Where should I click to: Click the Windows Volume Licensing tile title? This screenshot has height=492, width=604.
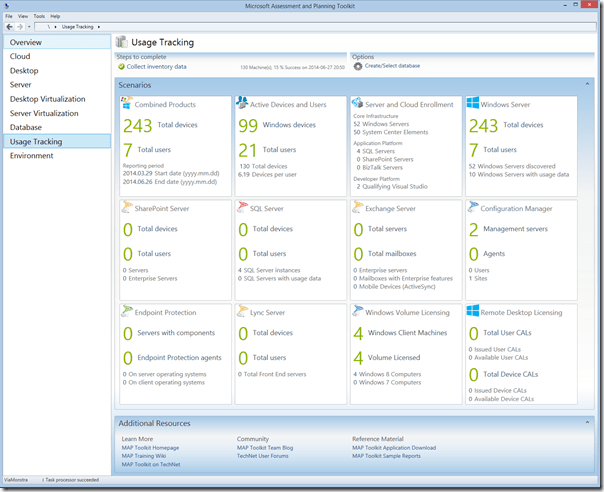tap(409, 312)
